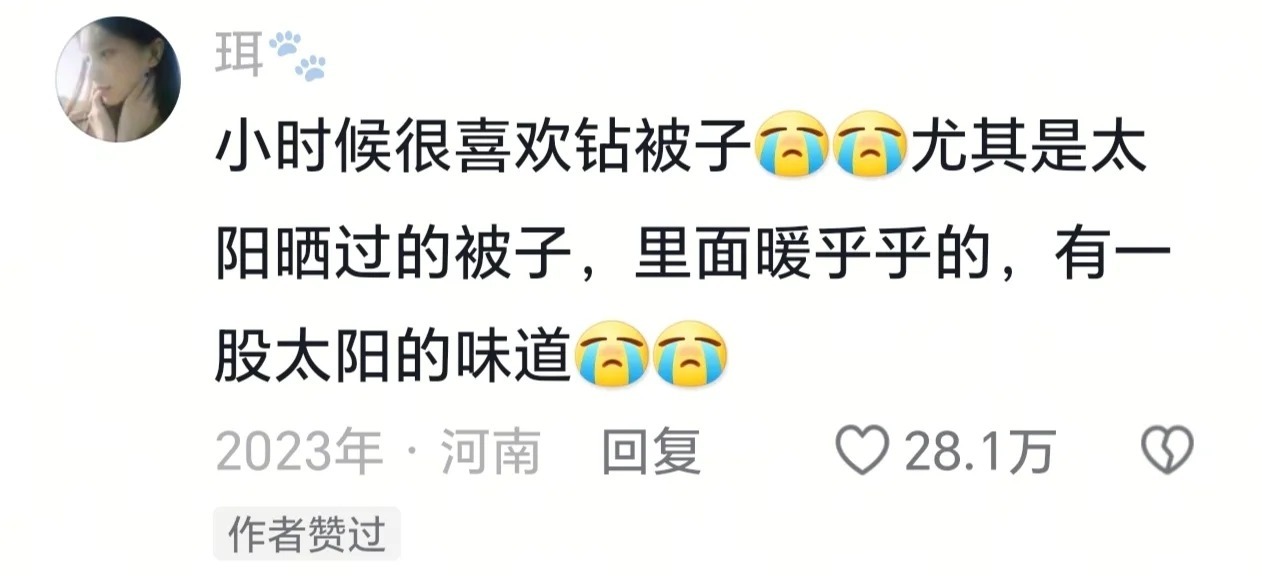This screenshot has width=1262, height=576.
Task: Like the comment with the heart icon
Action: [x=862, y=450]
